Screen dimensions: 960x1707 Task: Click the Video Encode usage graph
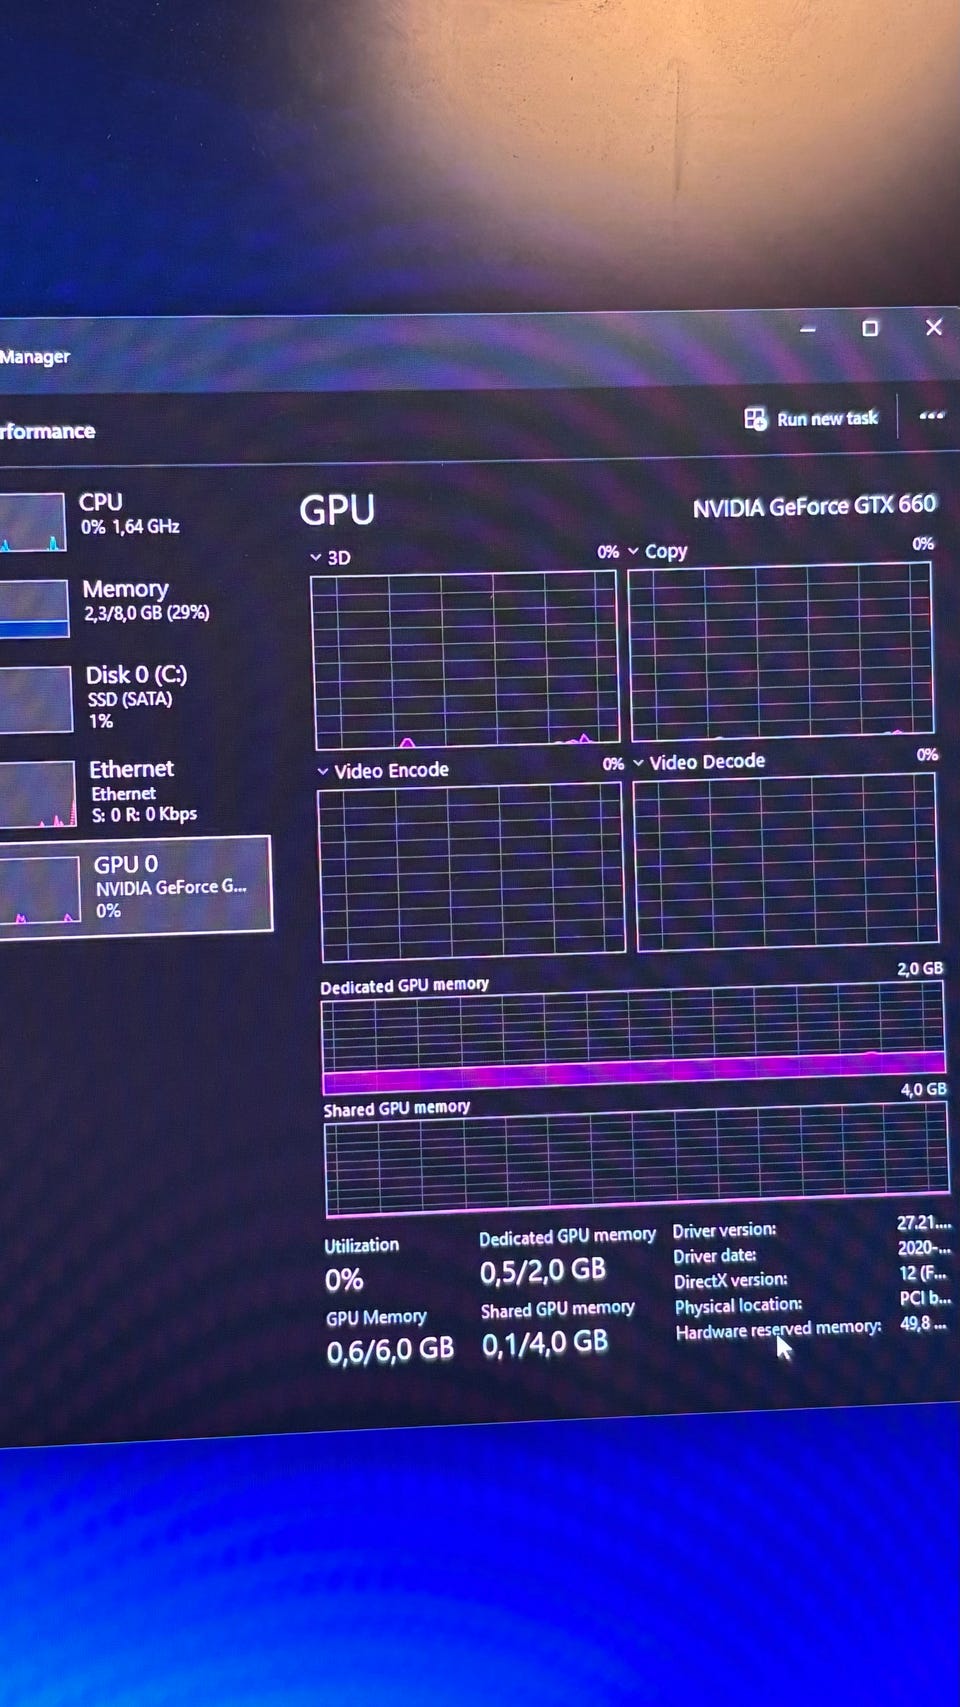pos(472,872)
